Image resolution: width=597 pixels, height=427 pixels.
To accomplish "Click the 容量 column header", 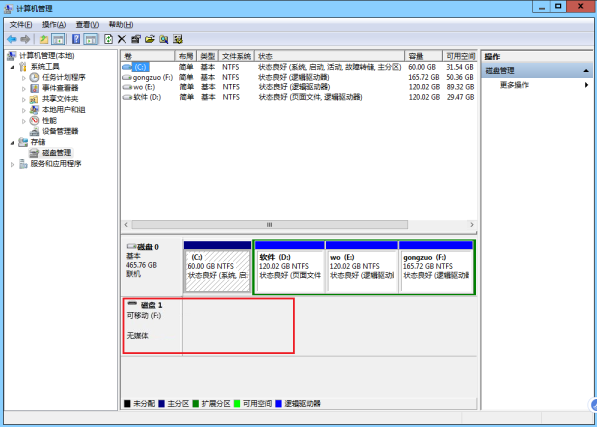I will (423, 56).
